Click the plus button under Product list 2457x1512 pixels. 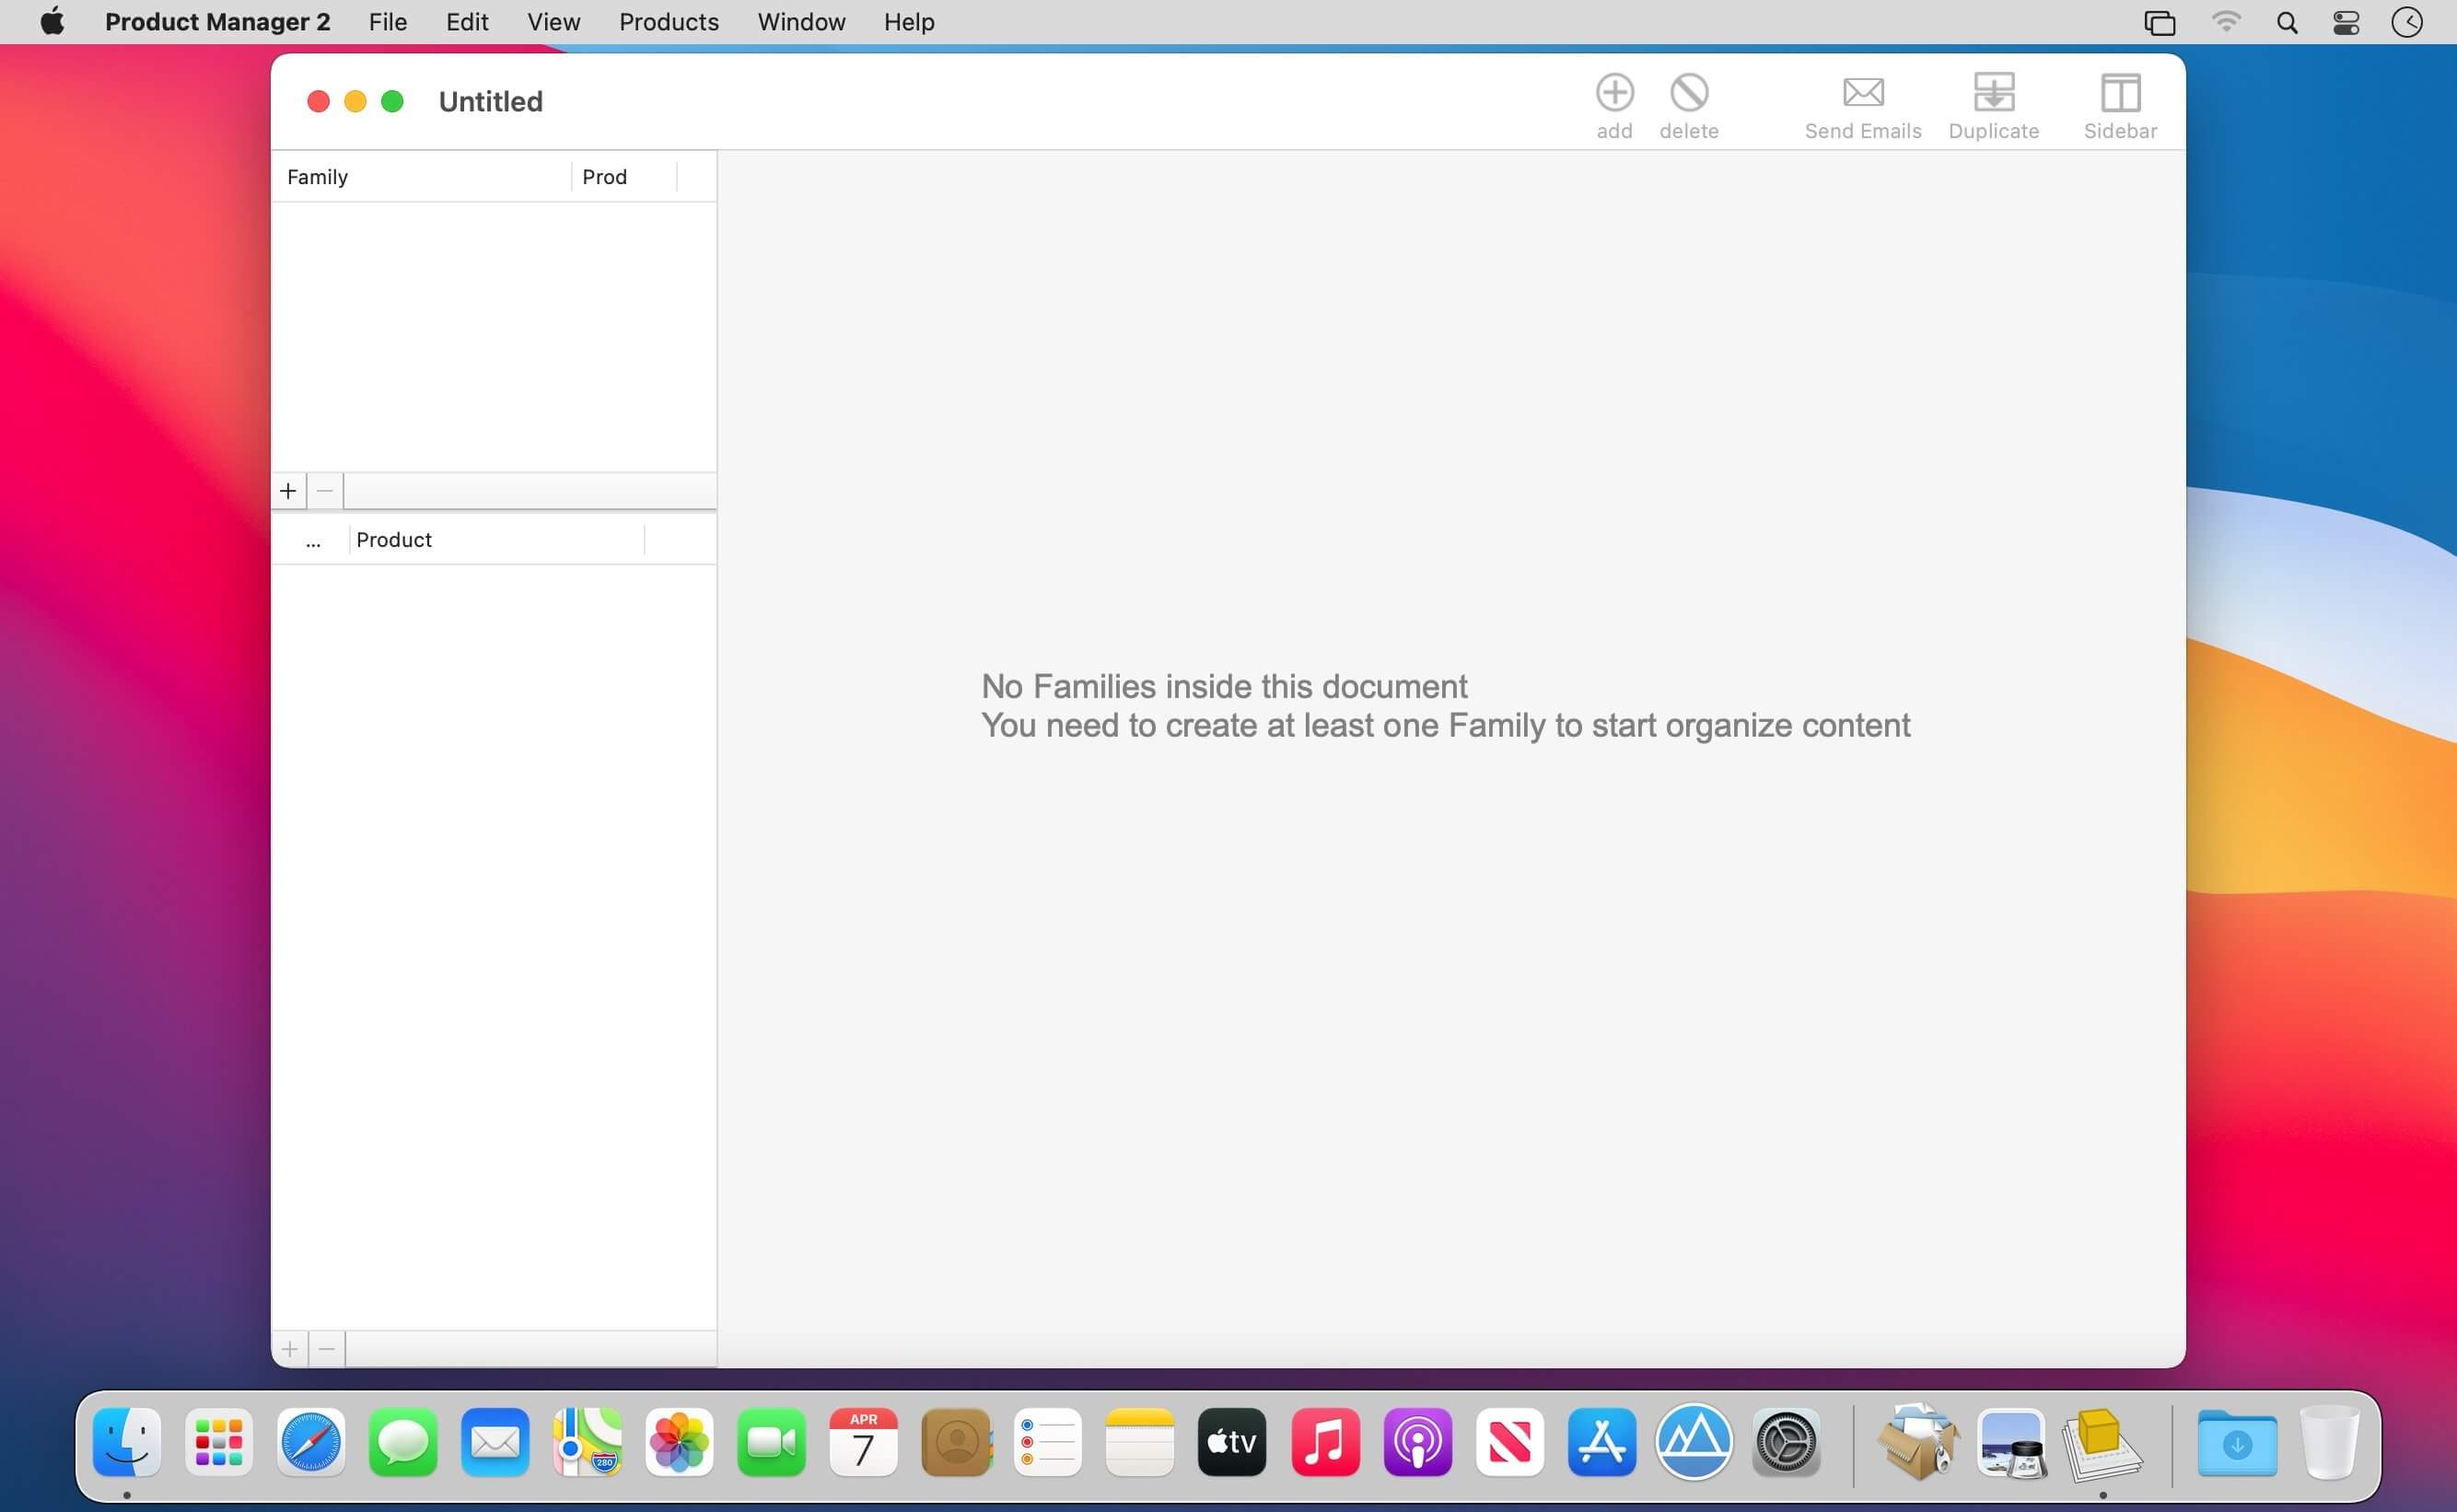(x=289, y=1349)
